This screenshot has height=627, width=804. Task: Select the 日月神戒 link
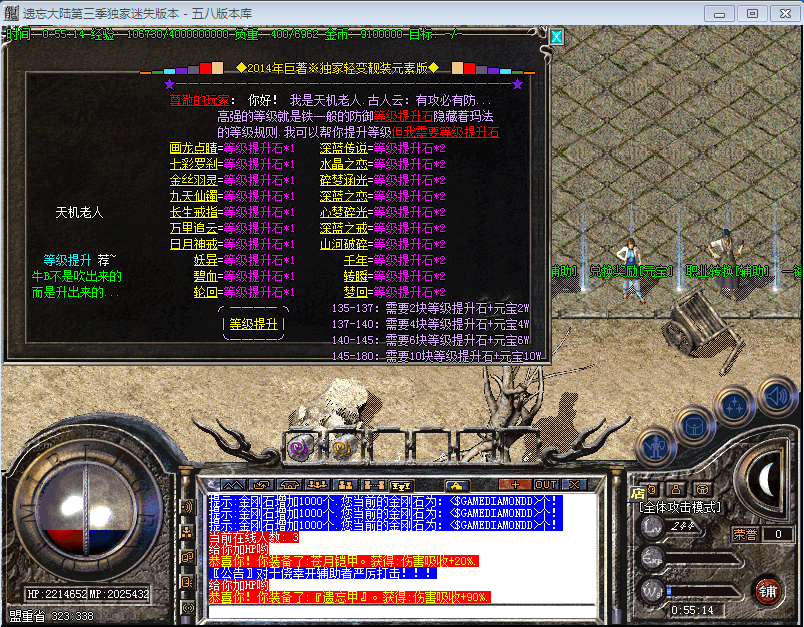coord(194,244)
